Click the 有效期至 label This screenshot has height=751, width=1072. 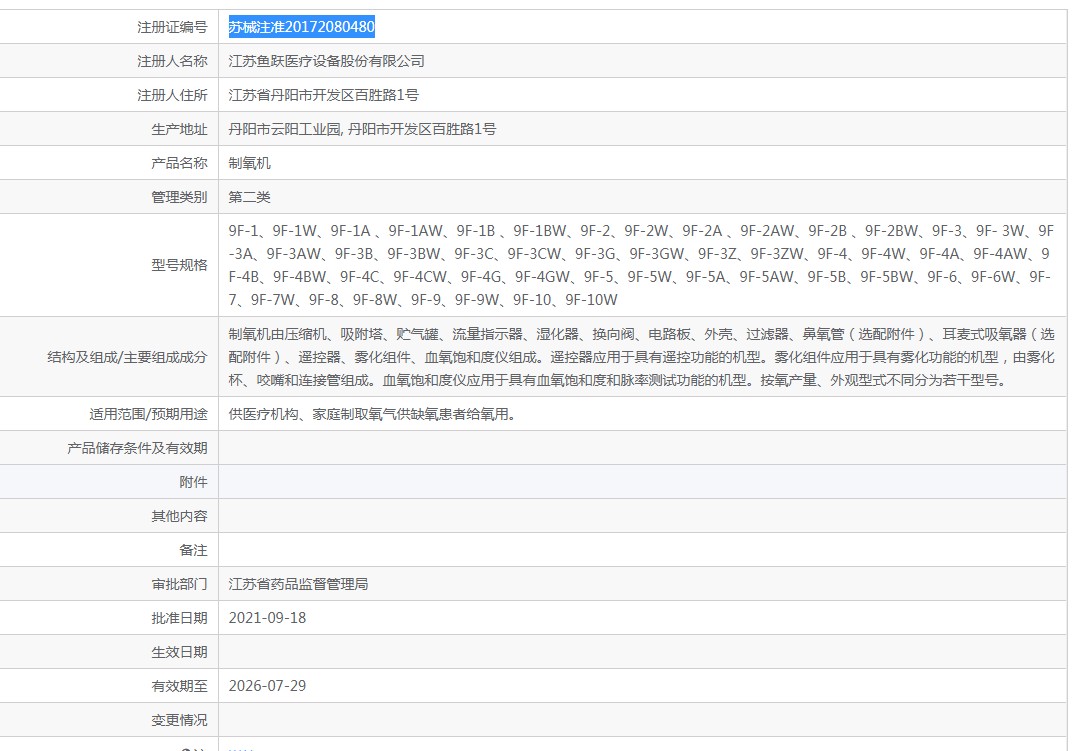[x=179, y=686]
